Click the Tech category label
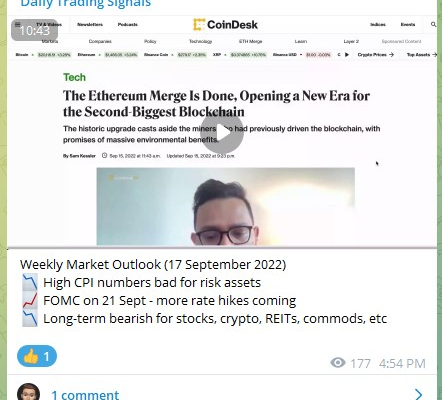 coord(75,77)
